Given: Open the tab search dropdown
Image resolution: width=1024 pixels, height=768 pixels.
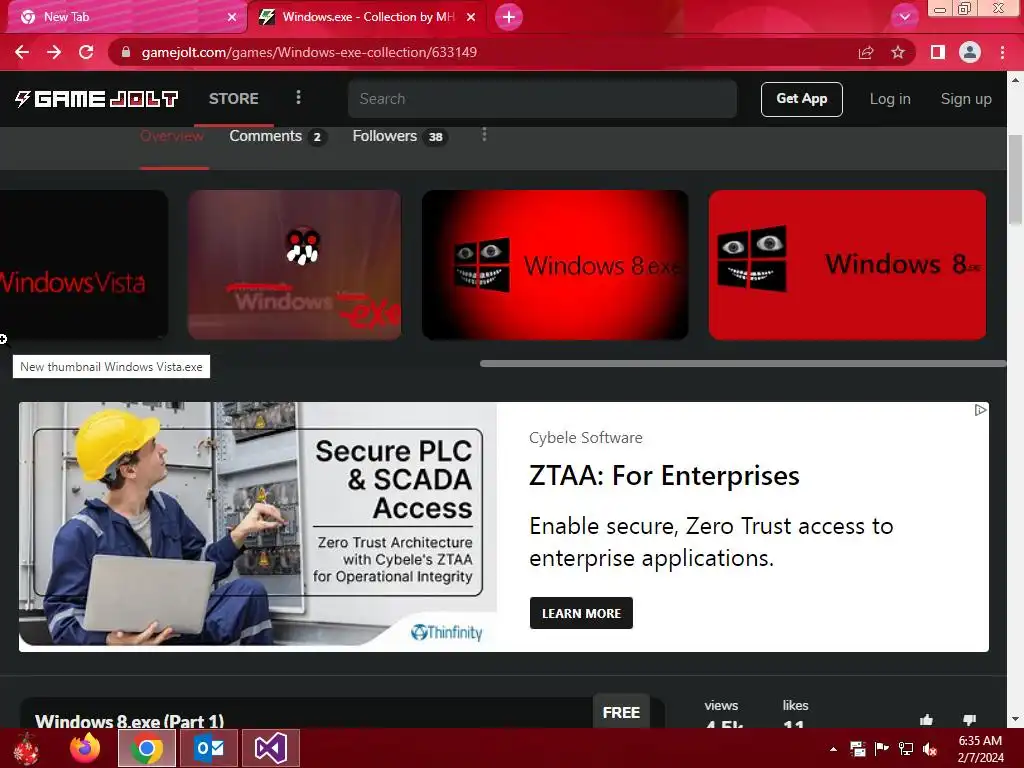Looking at the screenshot, I should click(905, 17).
